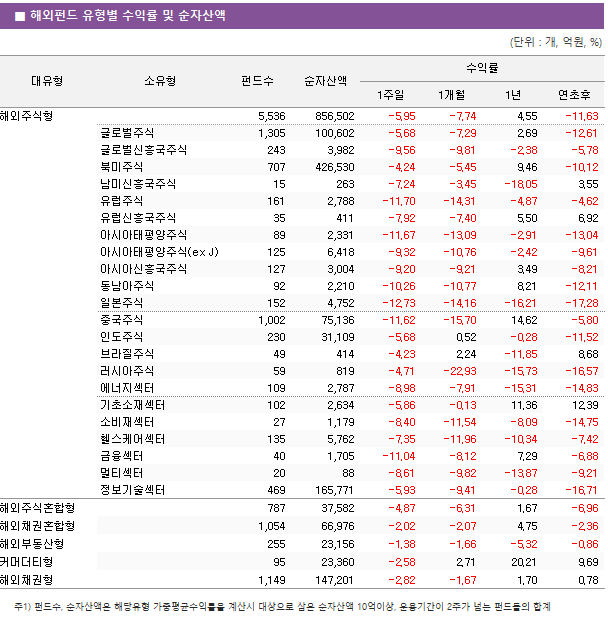Select the 아시아태평양주식(ex J) row label
This screenshot has width=608, height=617.
[x=159, y=252]
